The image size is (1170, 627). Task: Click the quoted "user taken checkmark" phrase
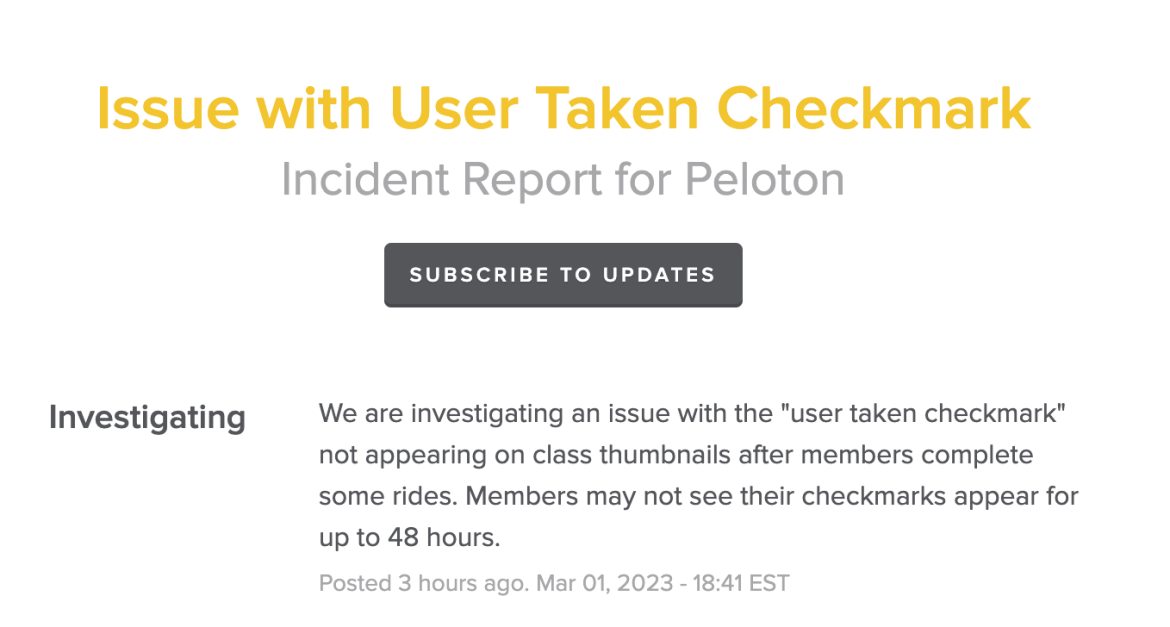922,413
